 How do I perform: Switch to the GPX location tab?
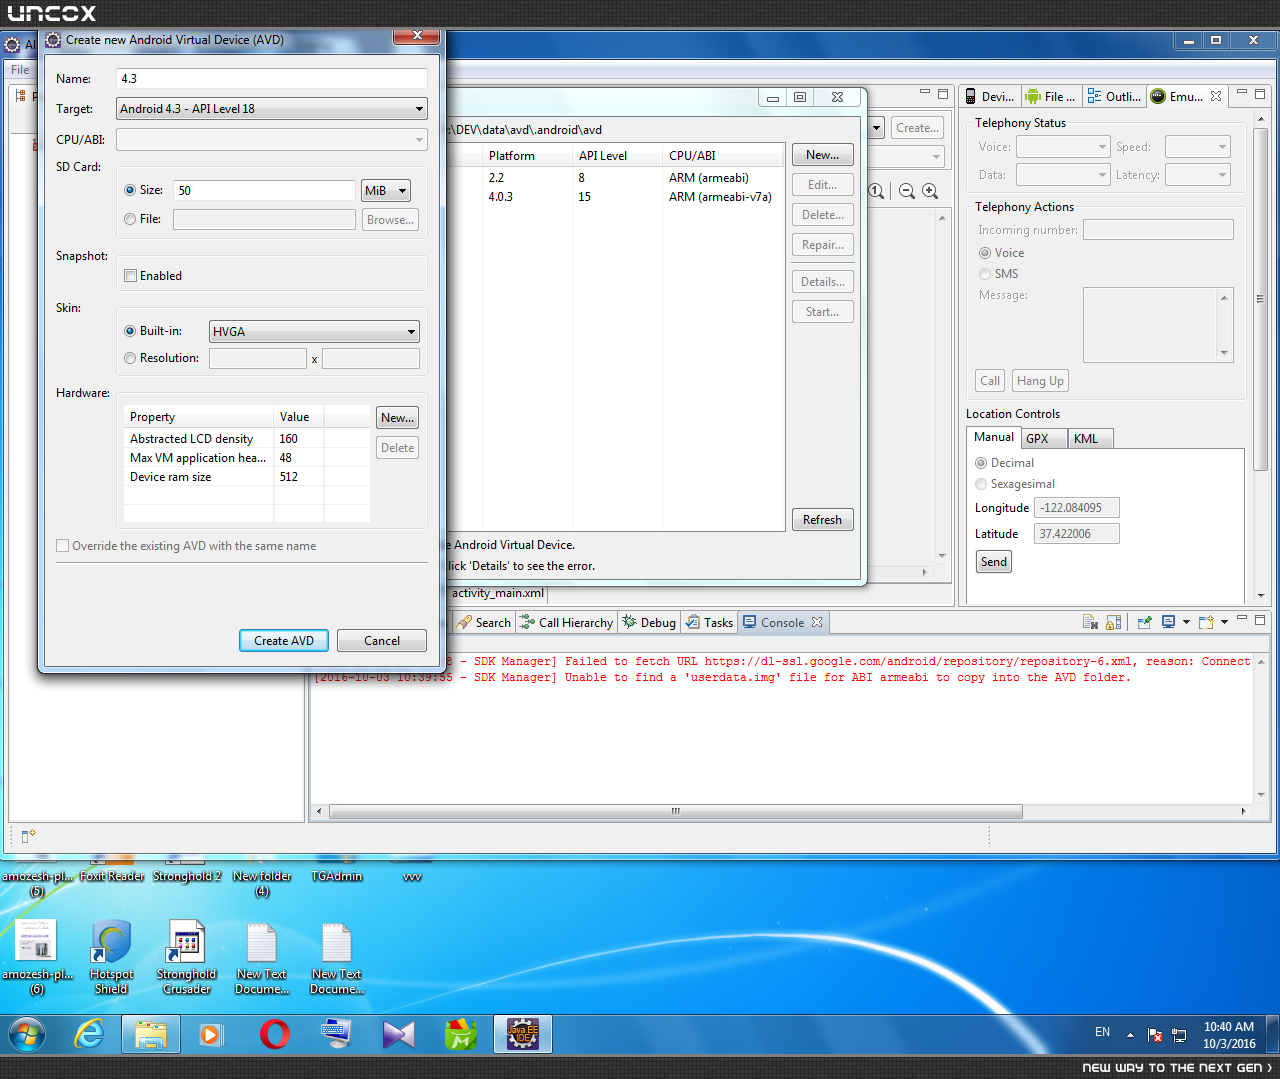1043,438
